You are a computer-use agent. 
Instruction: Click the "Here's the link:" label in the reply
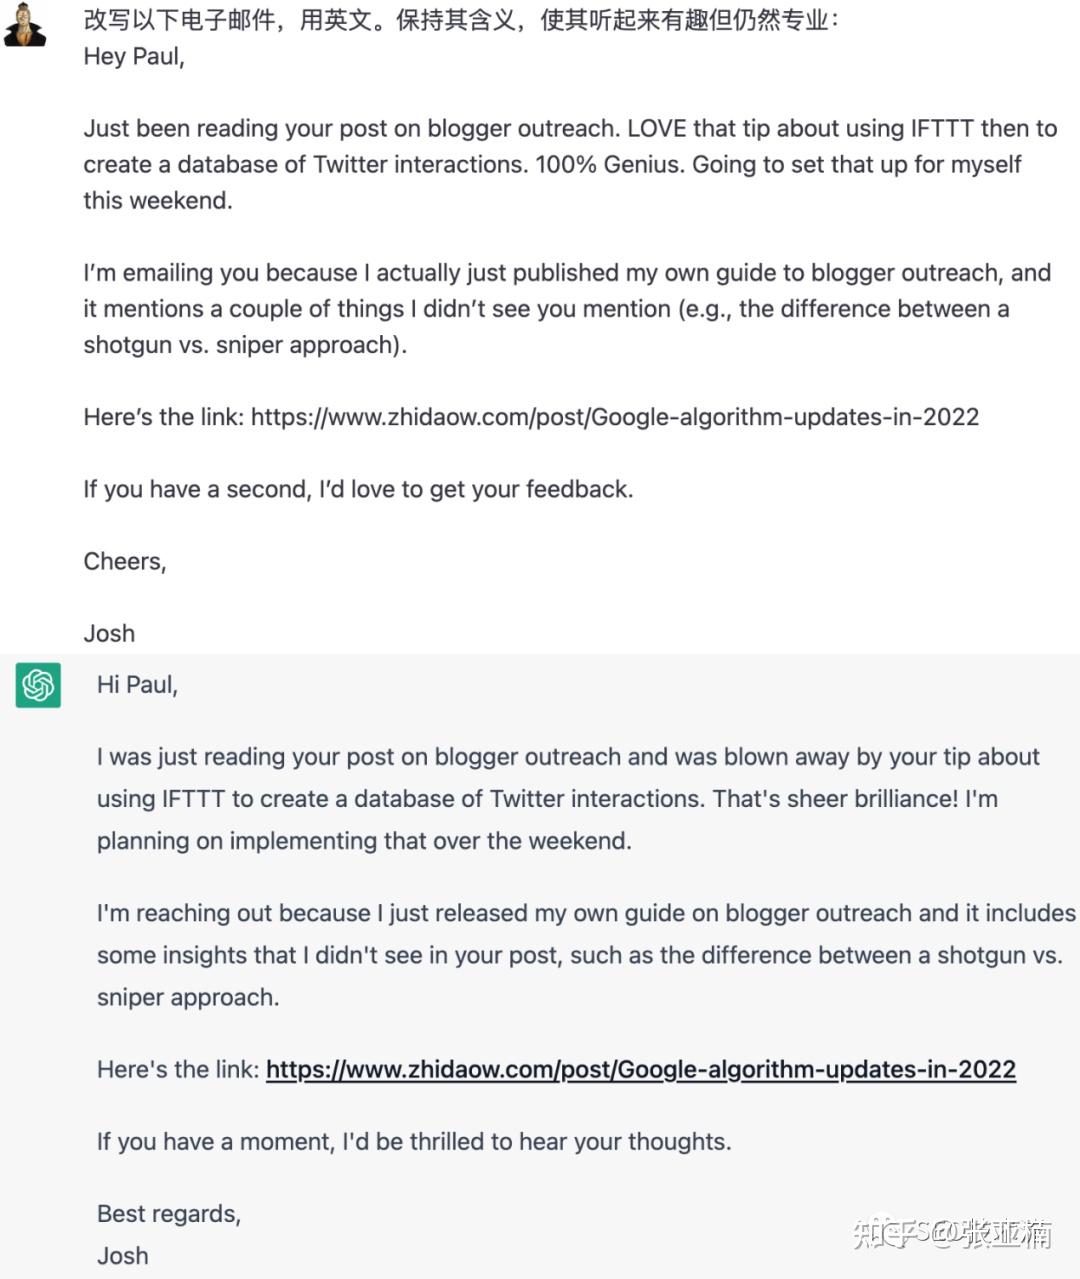coord(178,1069)
